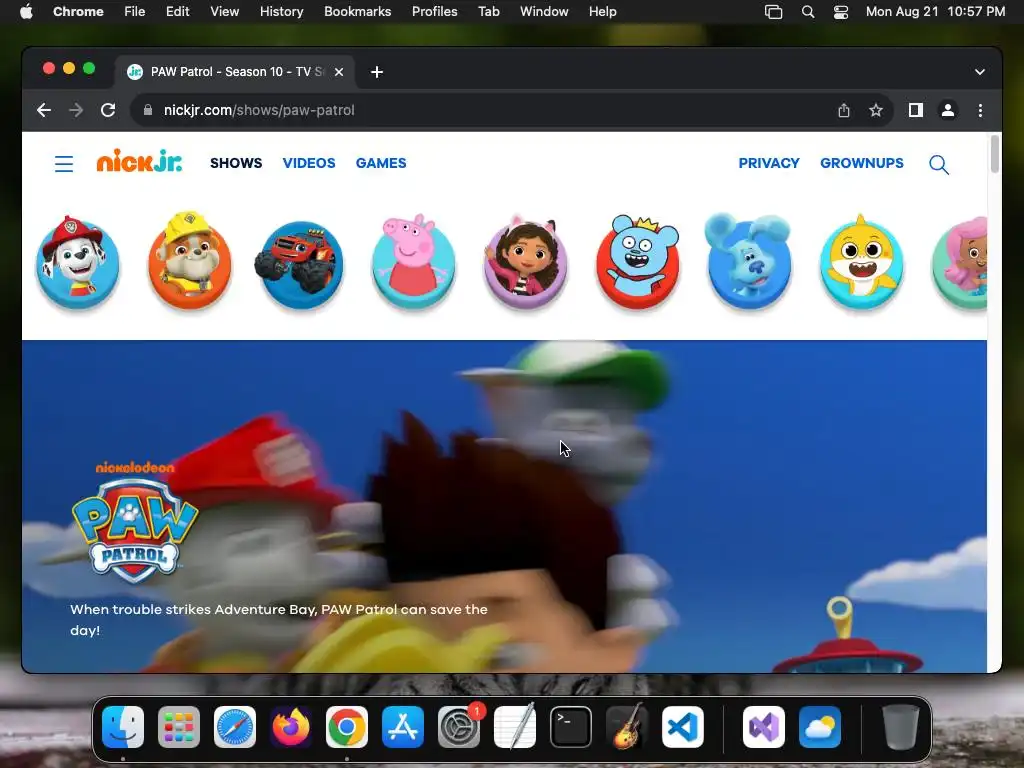Go back with the browser back arrow
The image size is (1024, 768).
pyautogui.click(x=44, y=110)
